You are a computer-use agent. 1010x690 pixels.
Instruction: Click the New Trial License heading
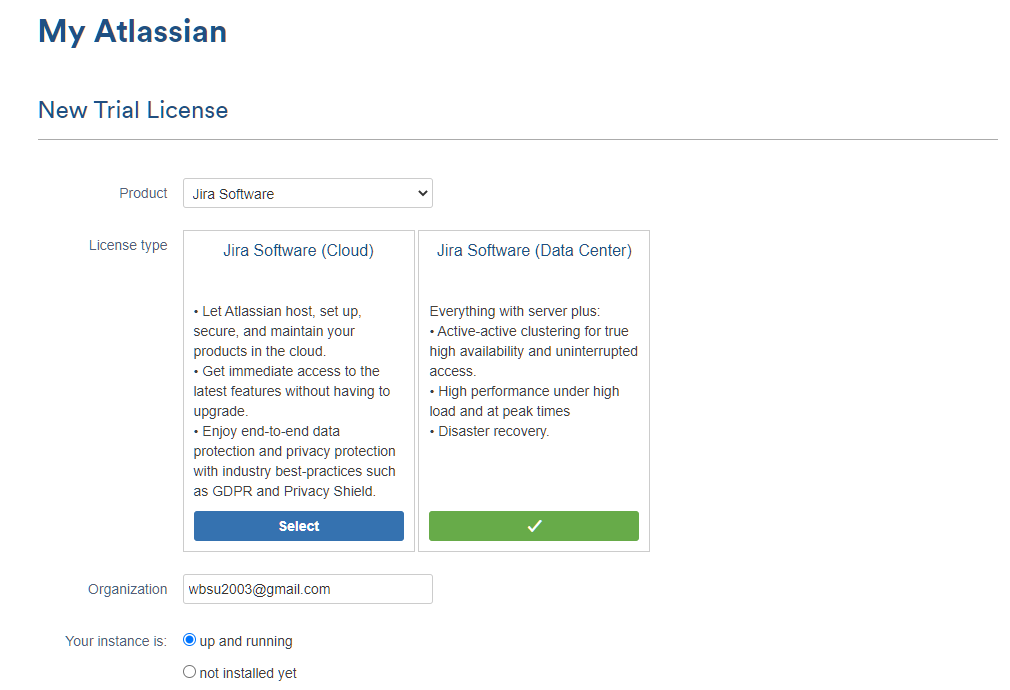tap(133, 110)
